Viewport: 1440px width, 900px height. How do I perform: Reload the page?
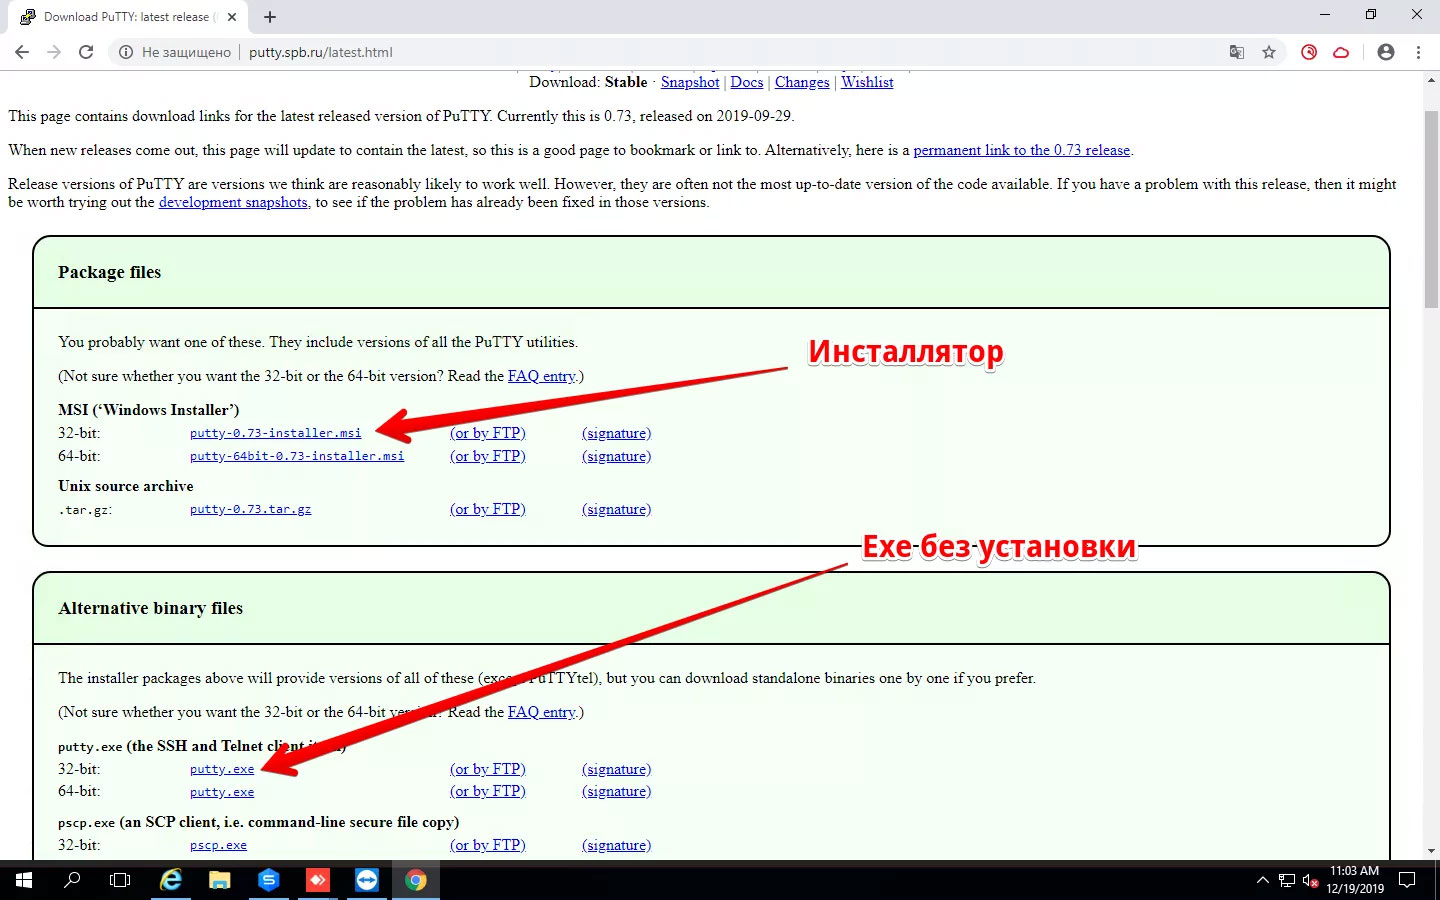click(86, 52)
